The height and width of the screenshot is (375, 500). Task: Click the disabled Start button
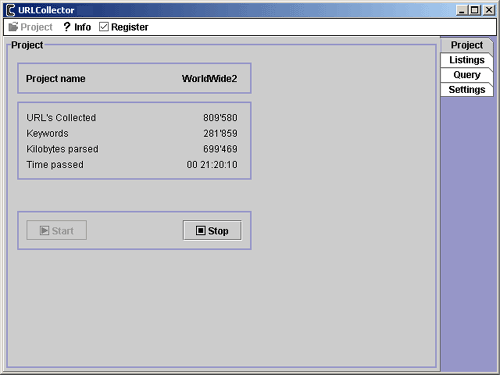(57, 230)
